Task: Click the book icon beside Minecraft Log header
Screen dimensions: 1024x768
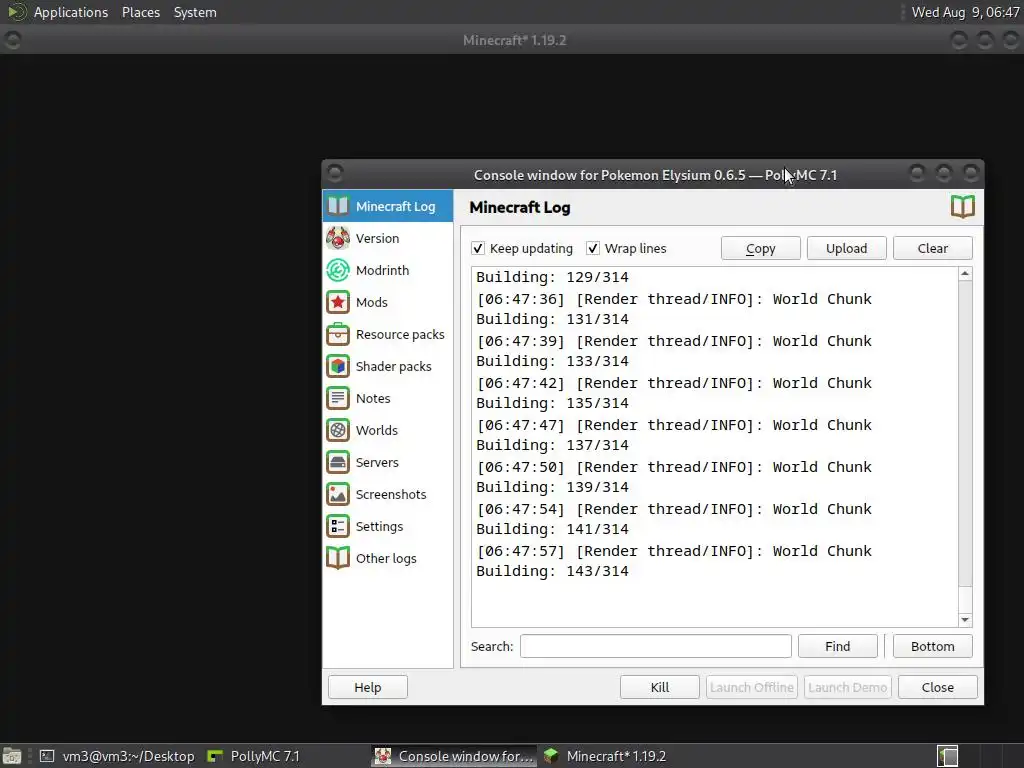Action: [x=962, y=207]
